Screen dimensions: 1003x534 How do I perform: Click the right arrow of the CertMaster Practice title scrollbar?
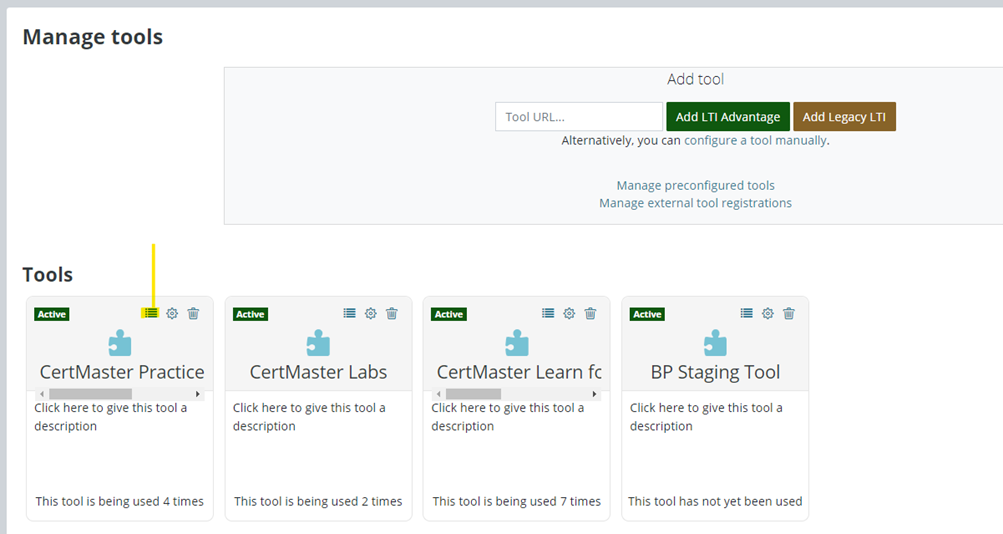pos(198,394)
